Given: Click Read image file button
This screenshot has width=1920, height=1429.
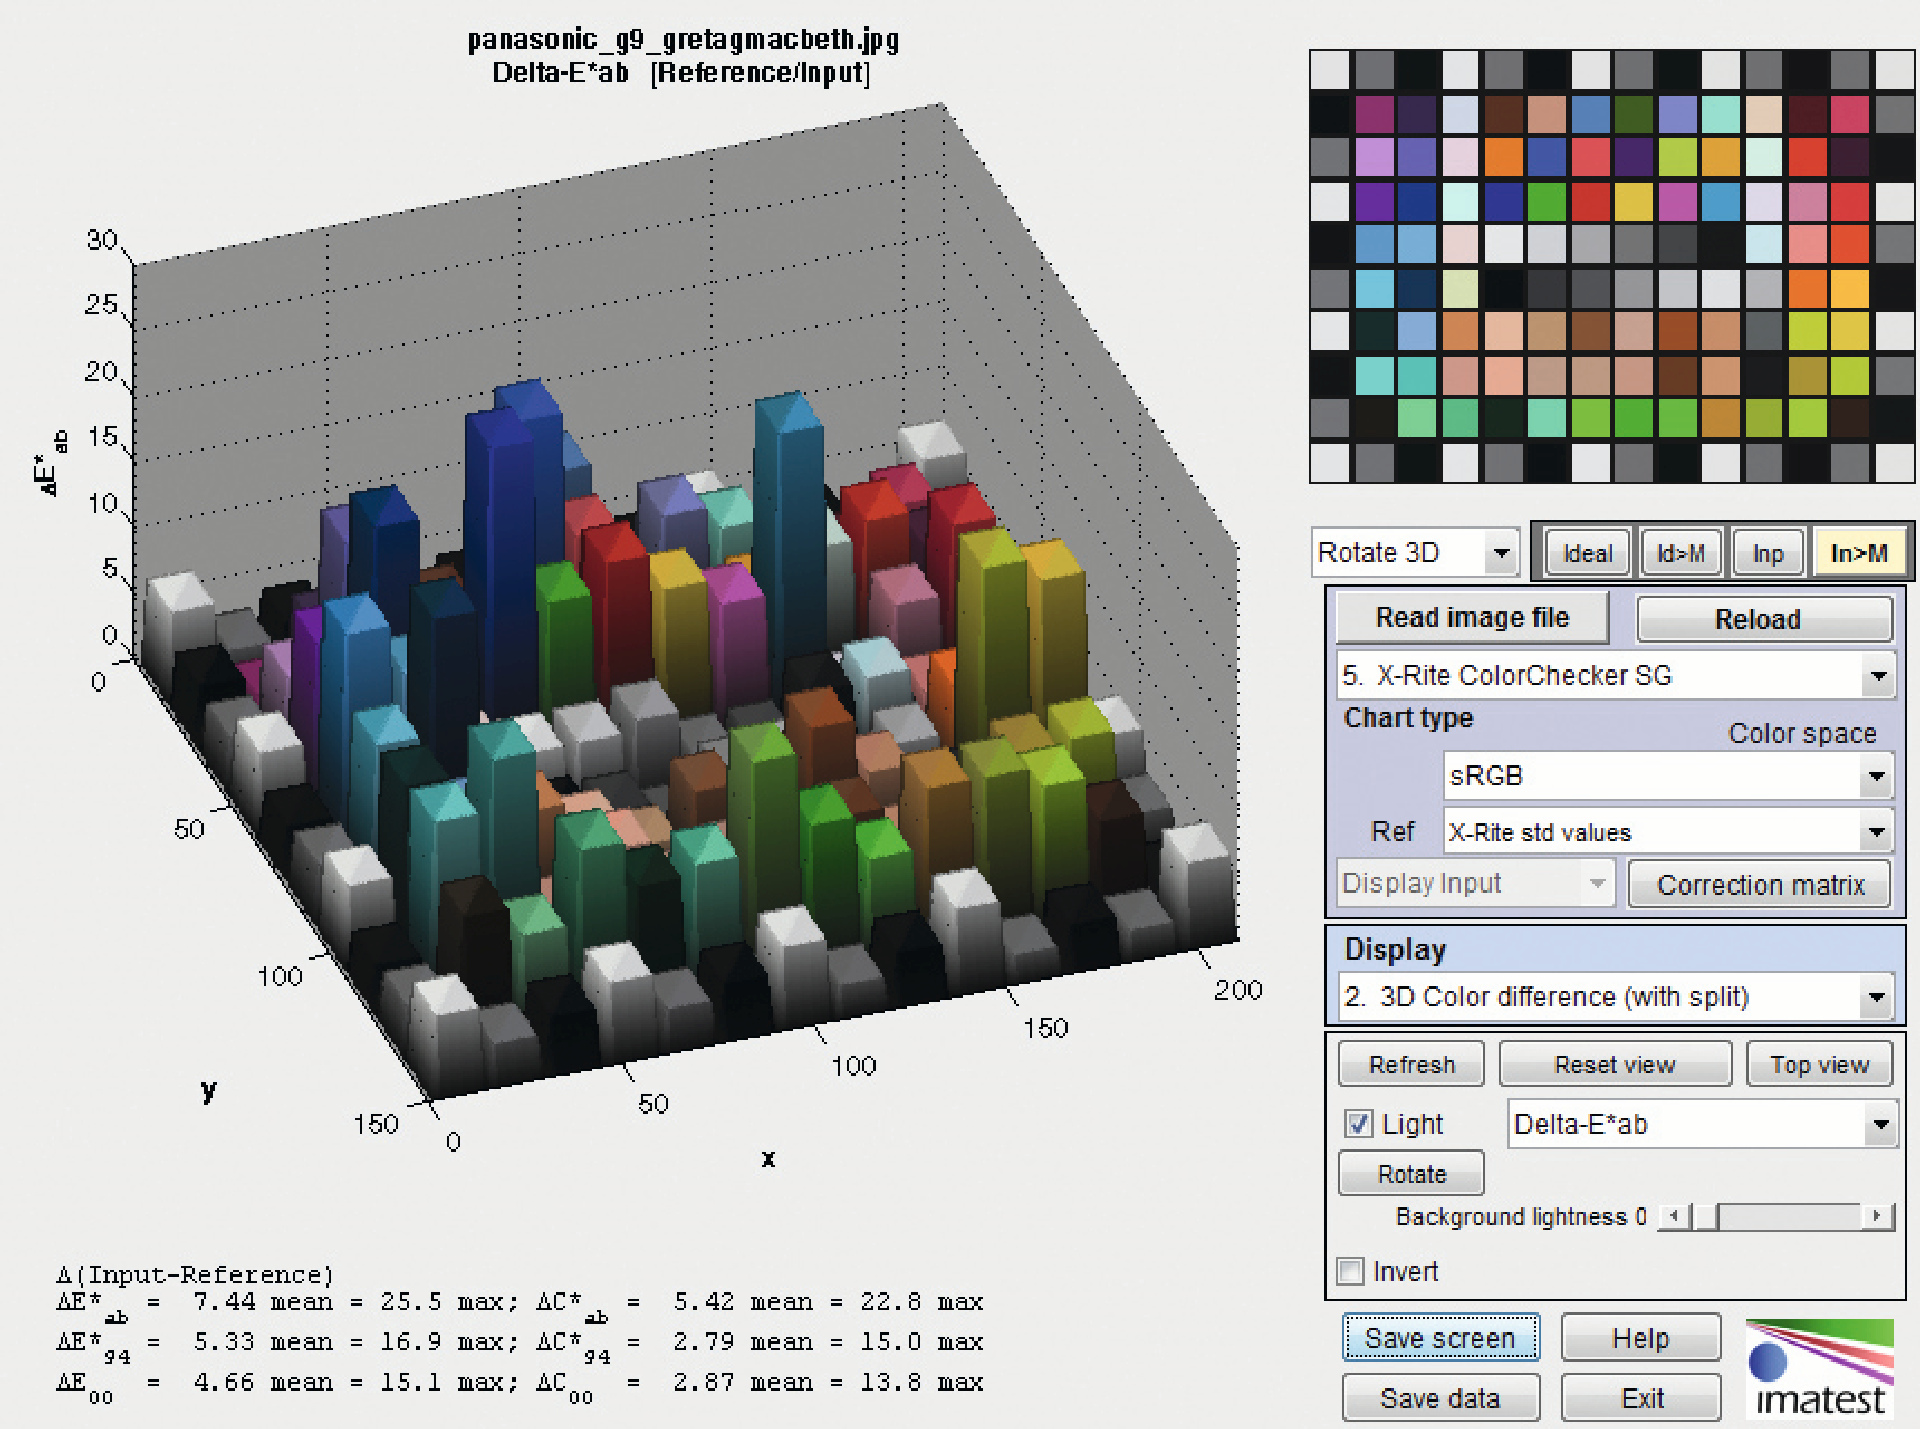Looking at the screenshot, I should tap(1472, 618).
